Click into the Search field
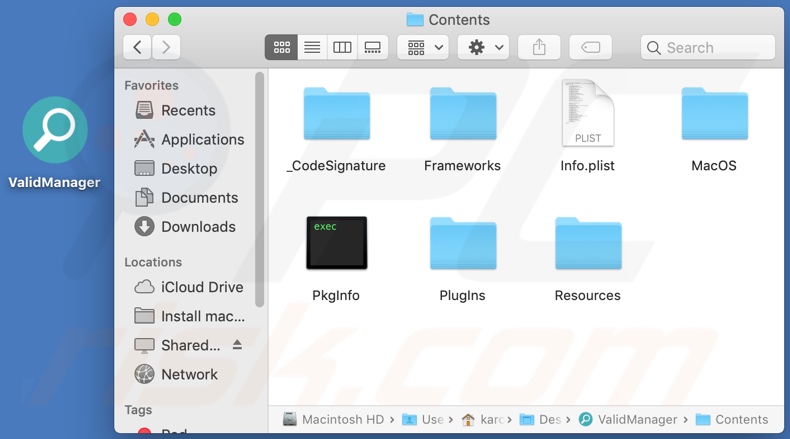Screen dimensions: 790x439 (707, 47)
